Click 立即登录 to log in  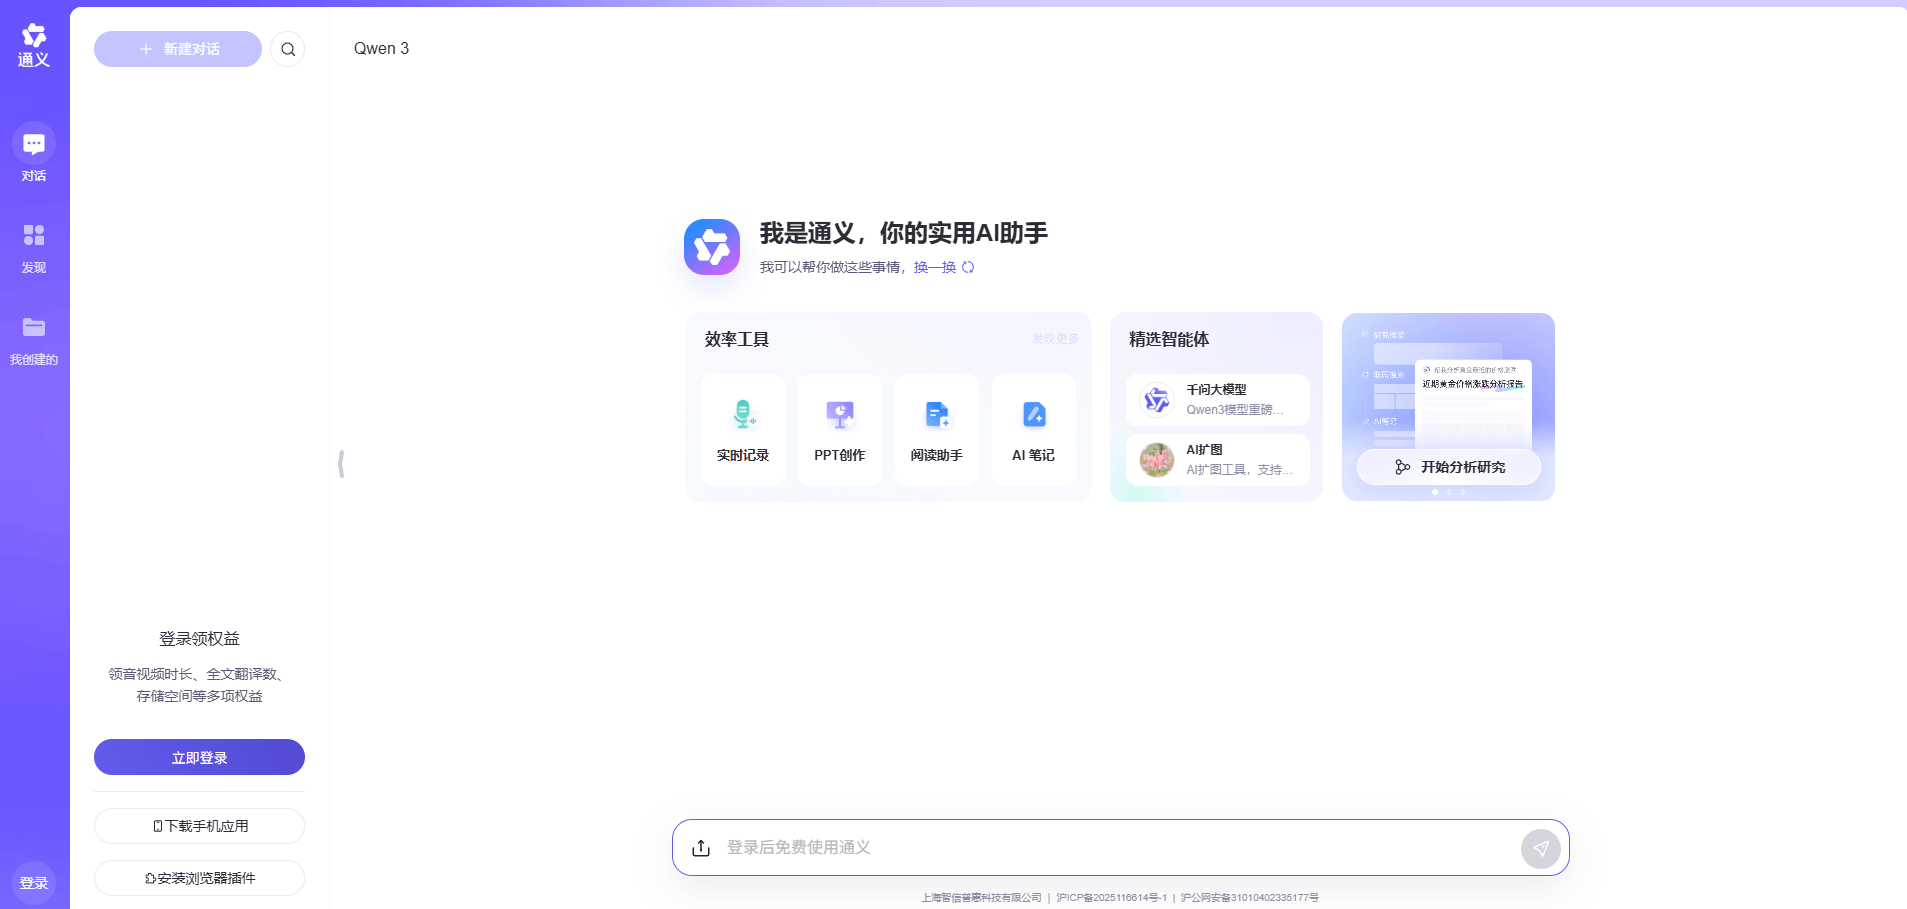click(x=199, y=757)
